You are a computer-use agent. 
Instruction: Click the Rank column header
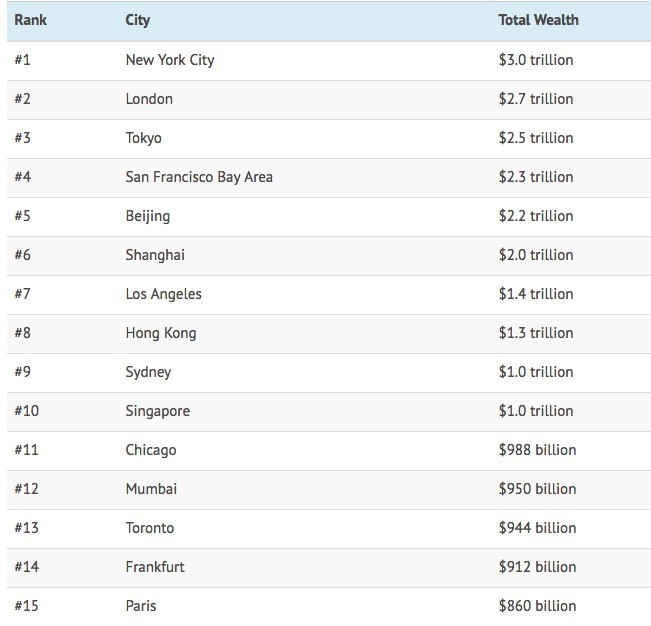tap(30, 20)
